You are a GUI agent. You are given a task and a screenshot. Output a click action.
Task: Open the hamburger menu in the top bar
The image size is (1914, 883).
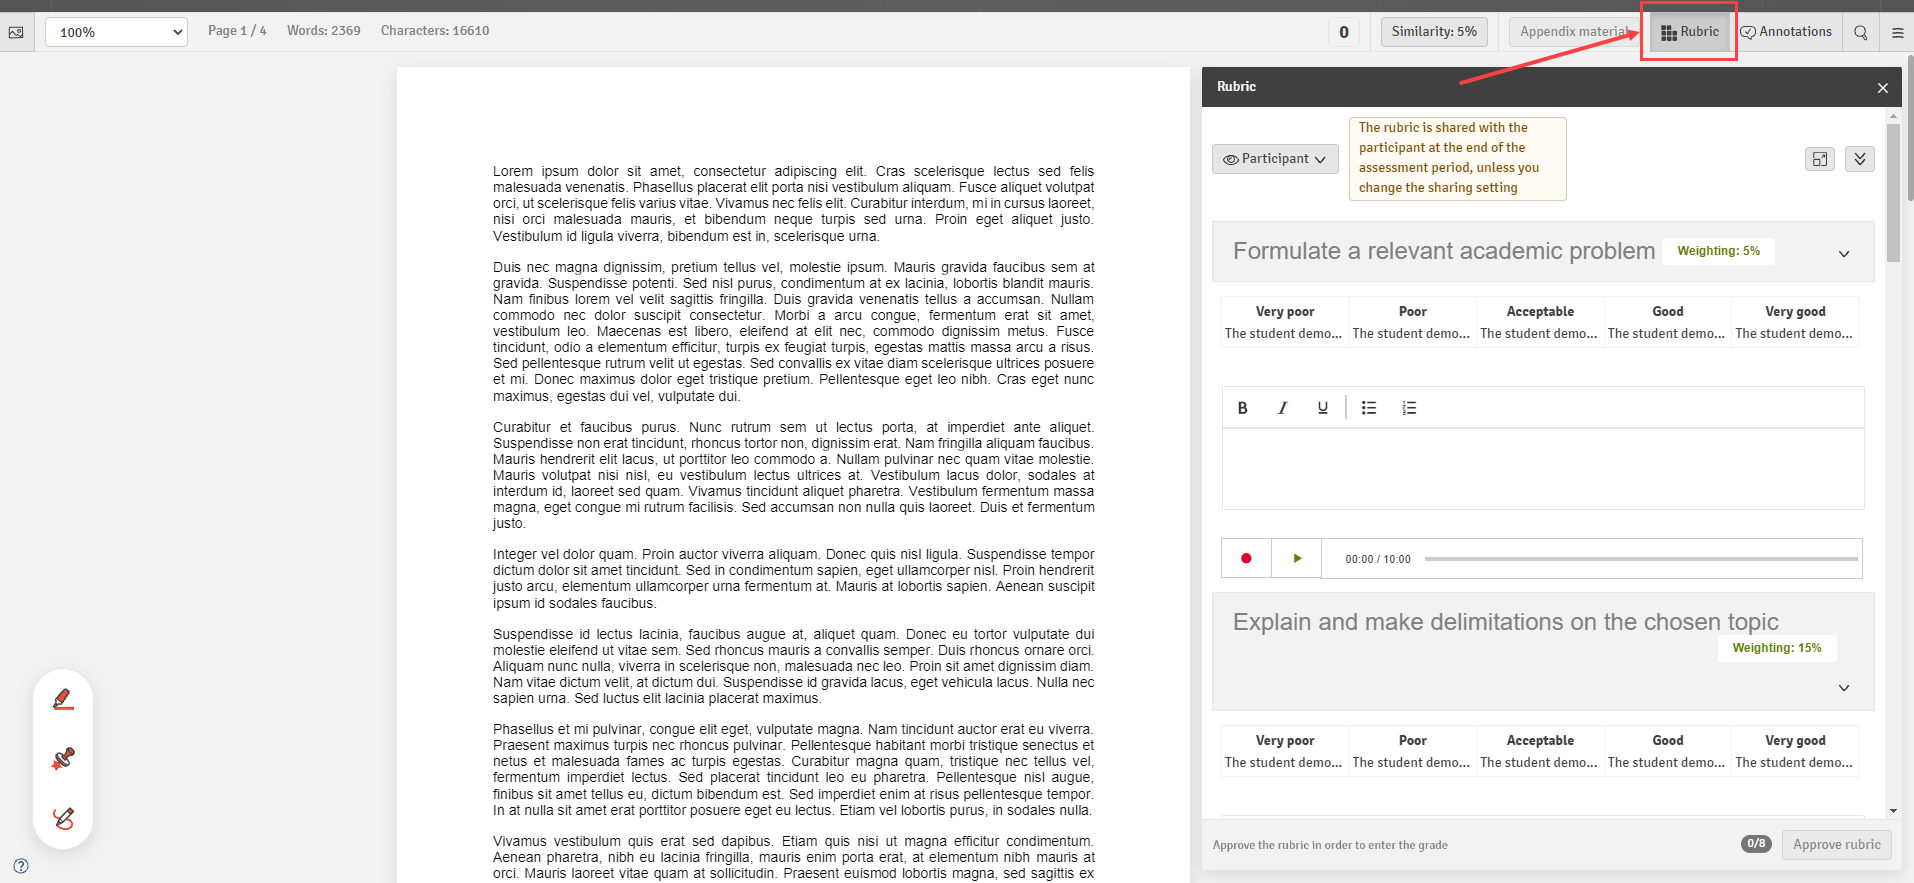point(1897,32)
